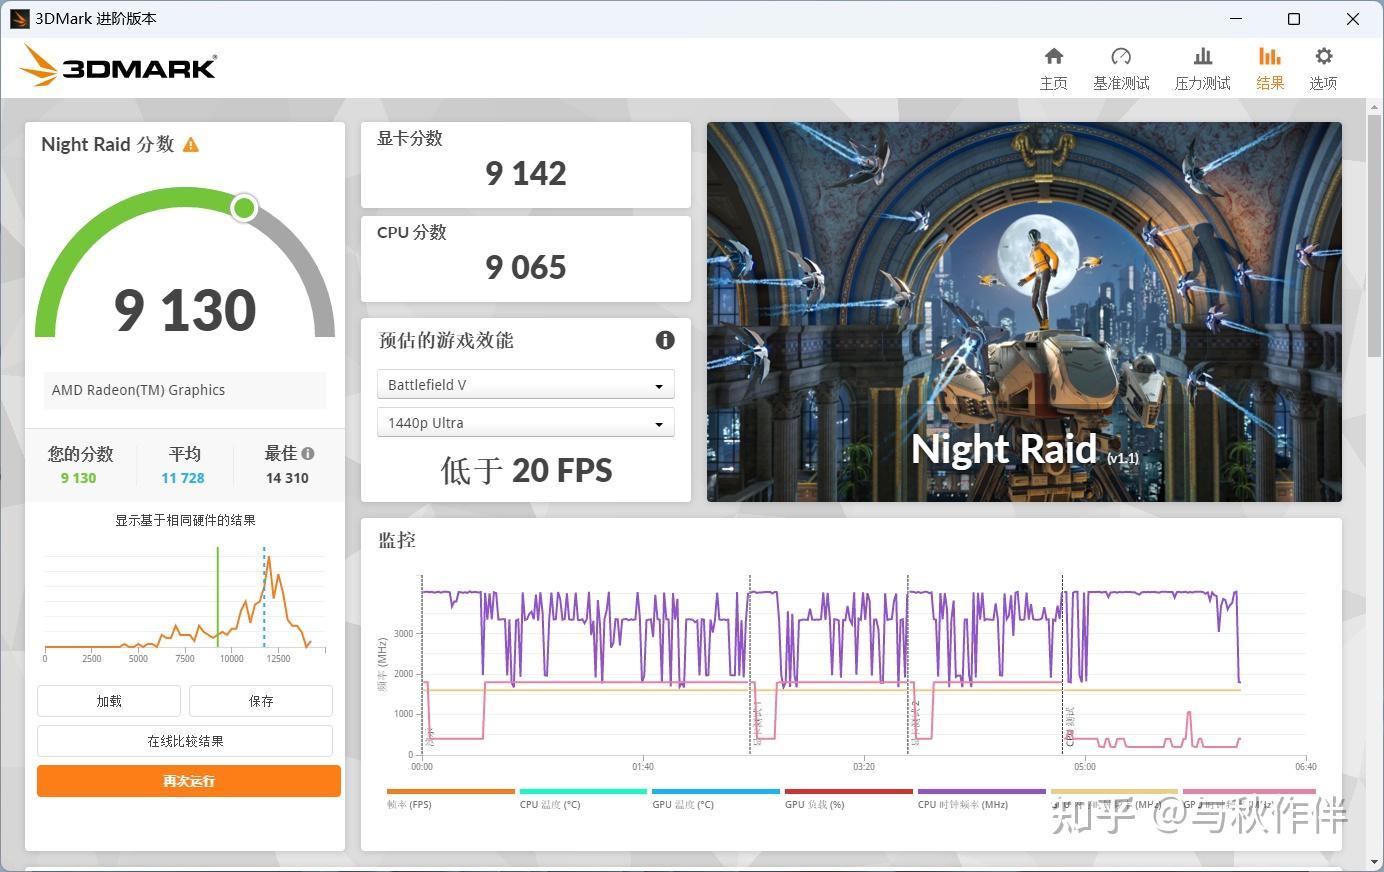Click the Night Raid 分数 panel title

[108, 144]
